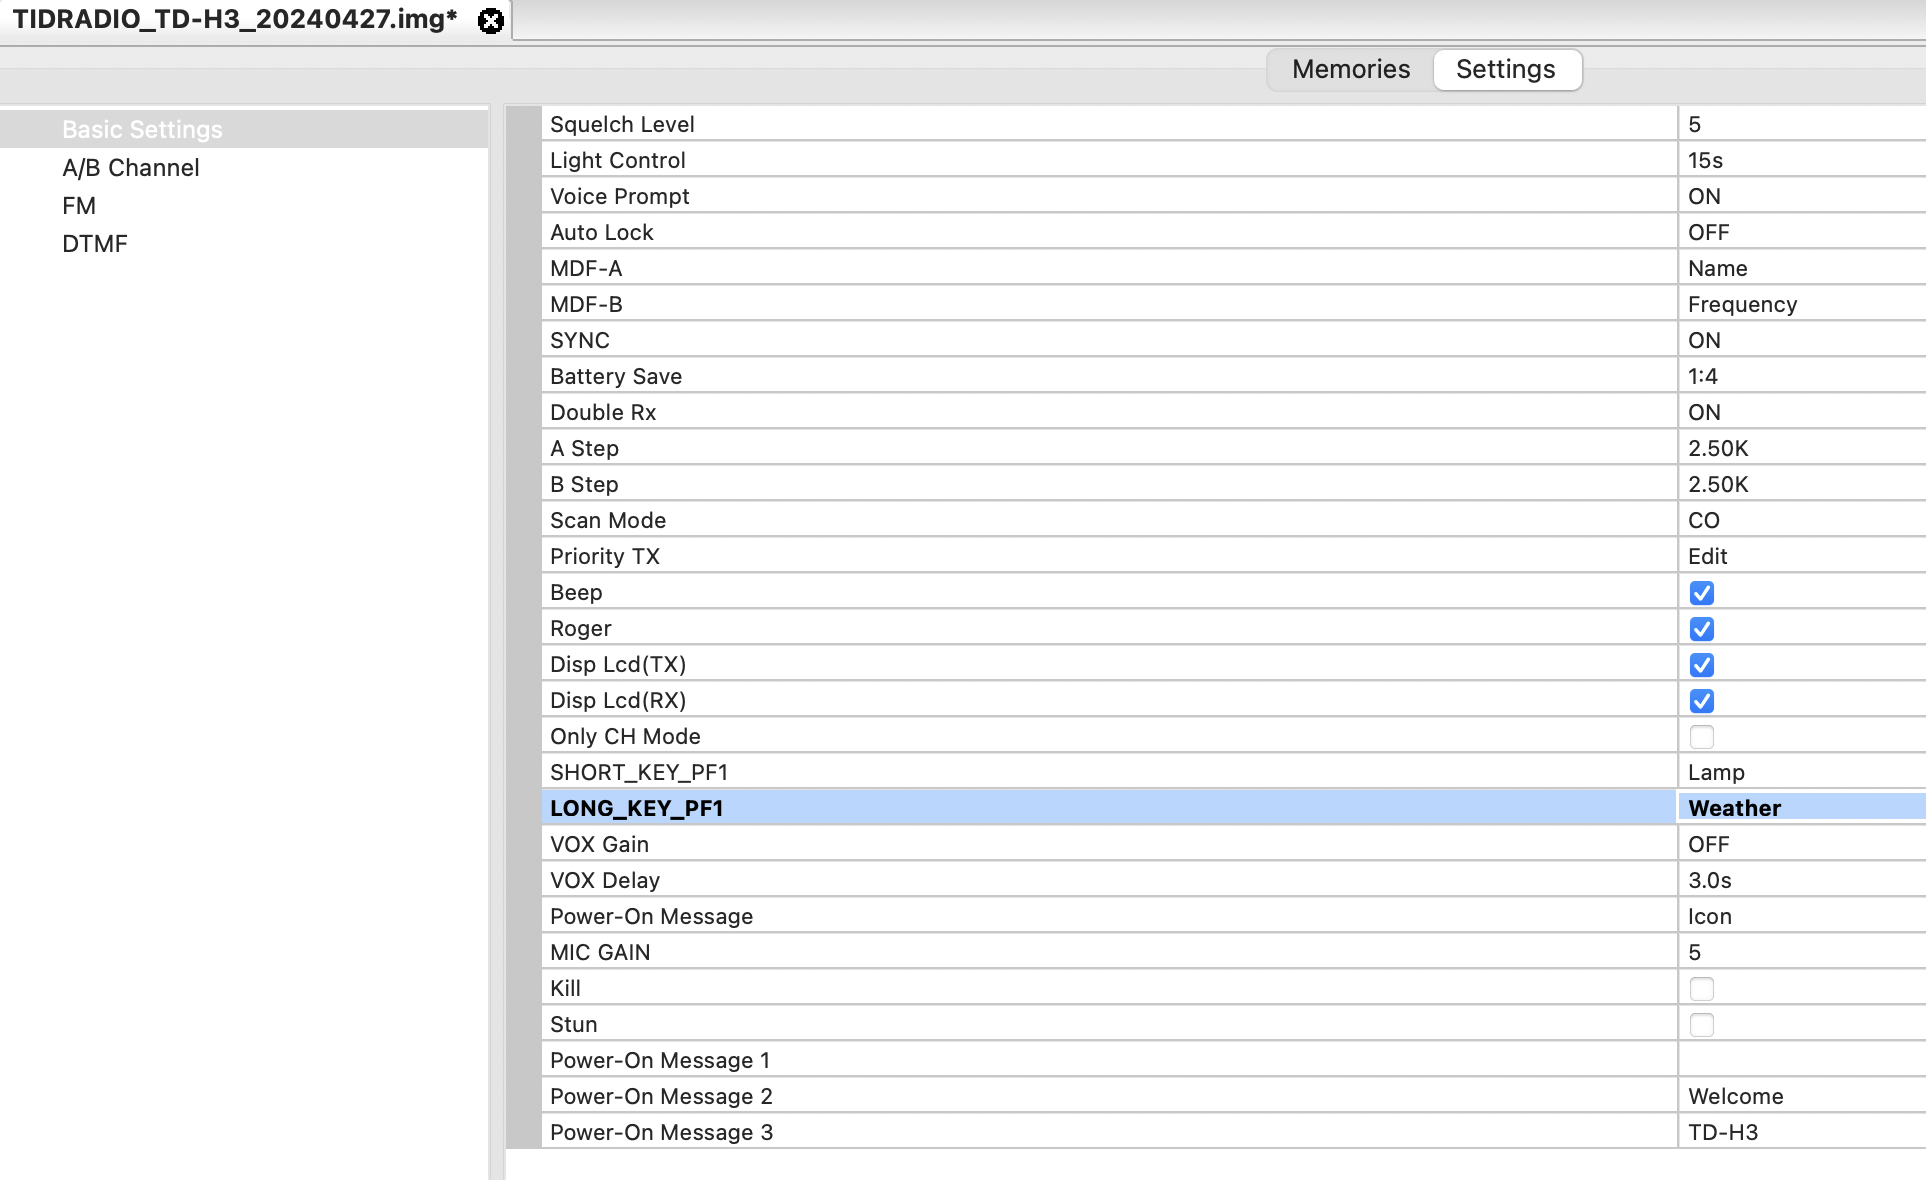Close the TIDRADIO_TD-H3 image file tab
Screen dimensions: 1926x1180
(x=490, y=21)
